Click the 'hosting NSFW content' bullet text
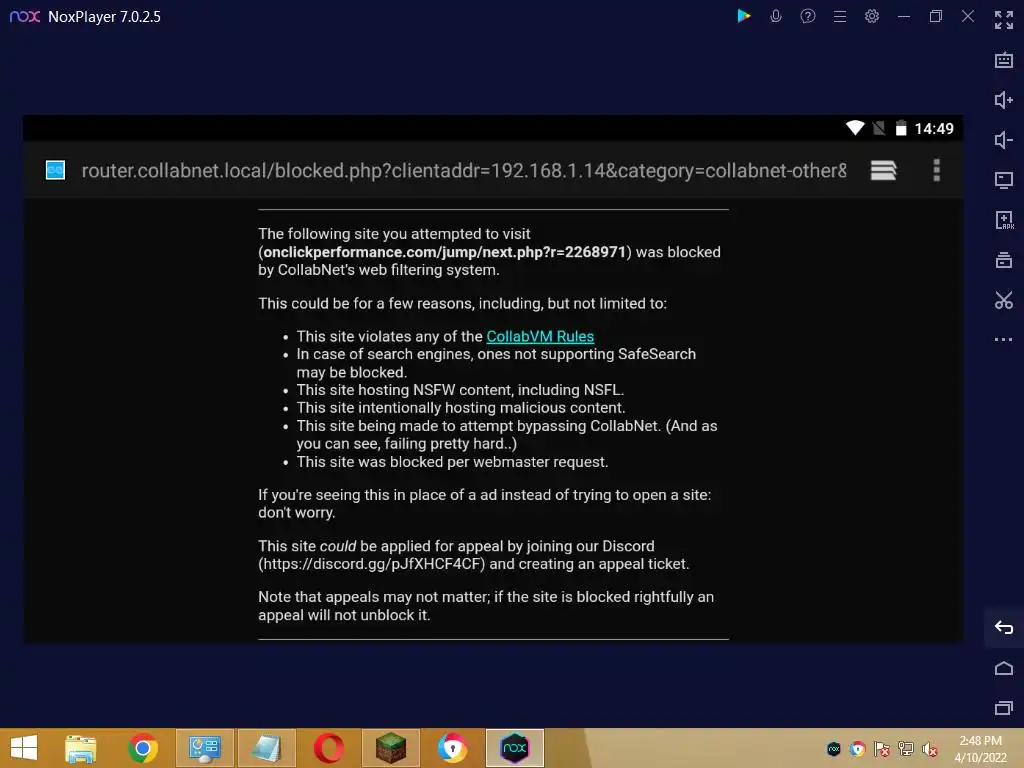1024x768 pixels. [460, 390]
